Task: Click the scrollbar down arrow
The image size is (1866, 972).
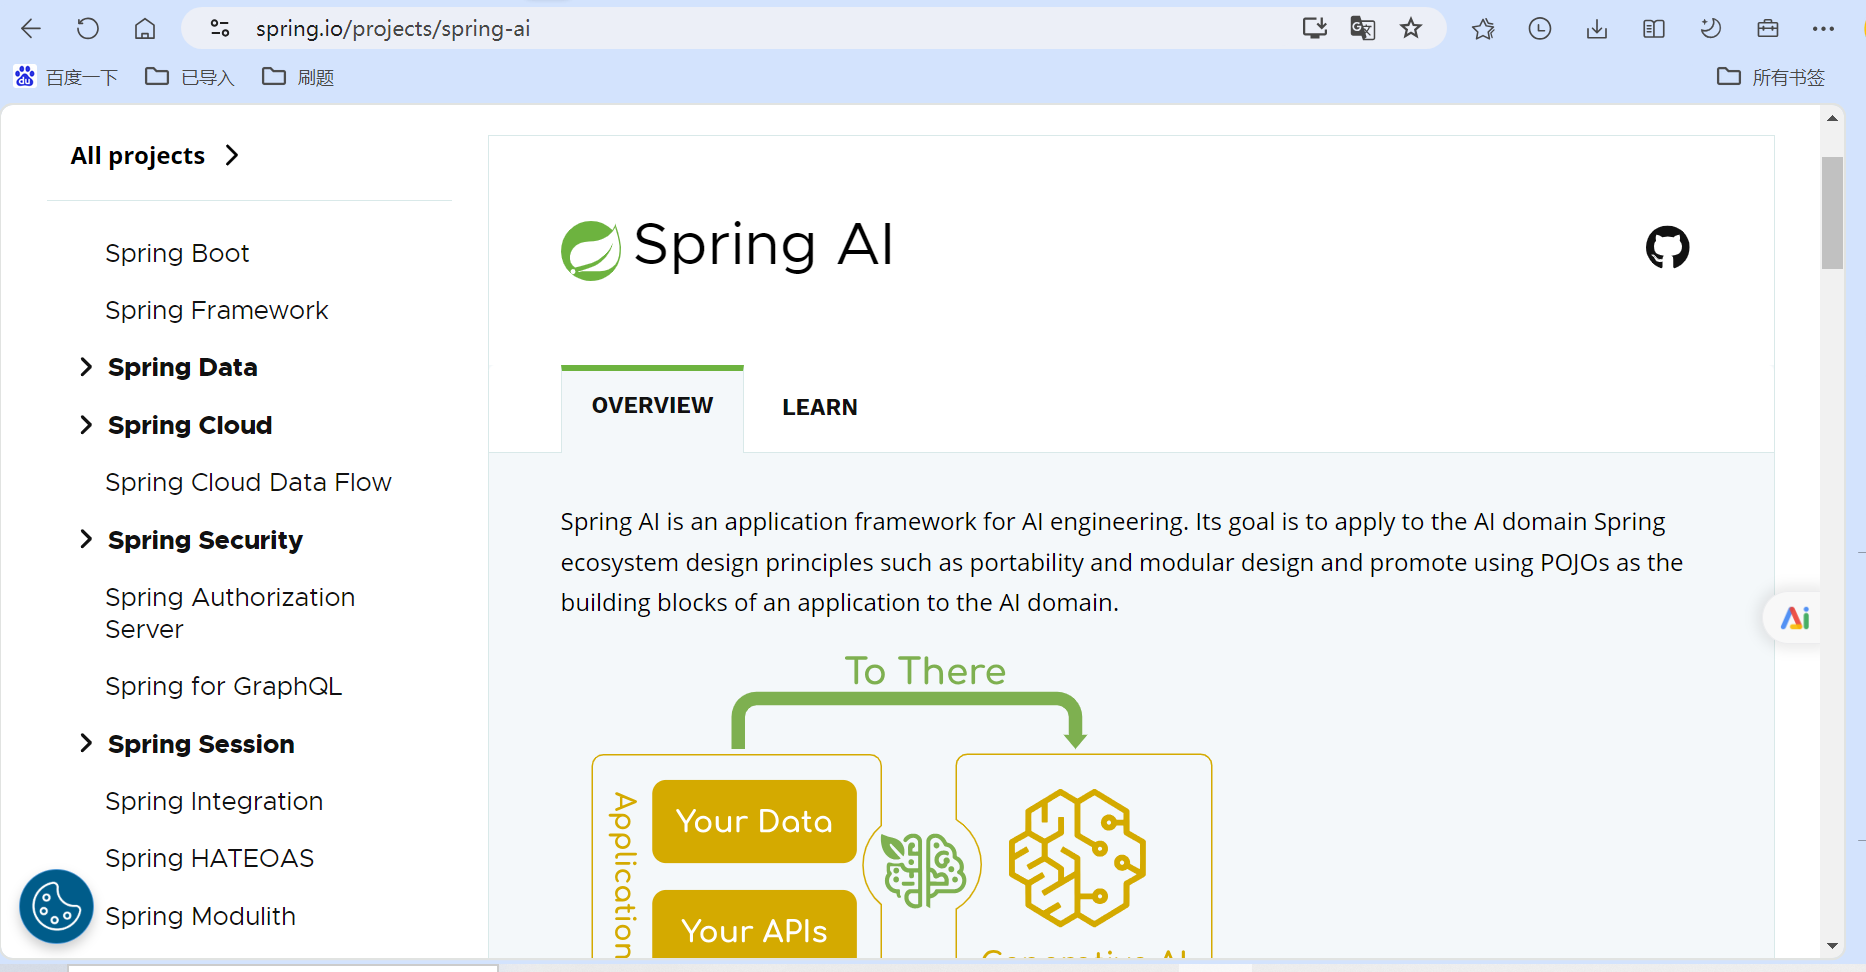Action: 1832,946
